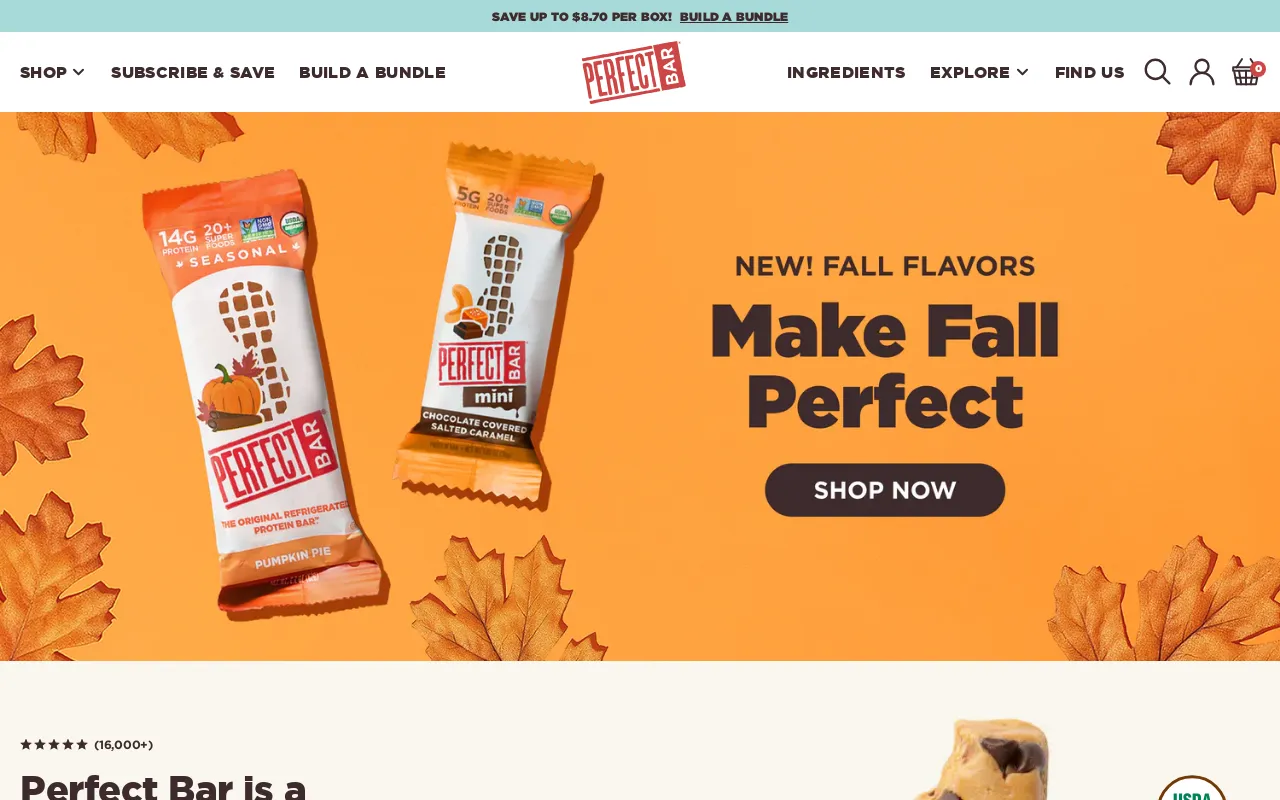Open the Ingredients page
Screen dimensions: 1280x800
tap(846, 72)
